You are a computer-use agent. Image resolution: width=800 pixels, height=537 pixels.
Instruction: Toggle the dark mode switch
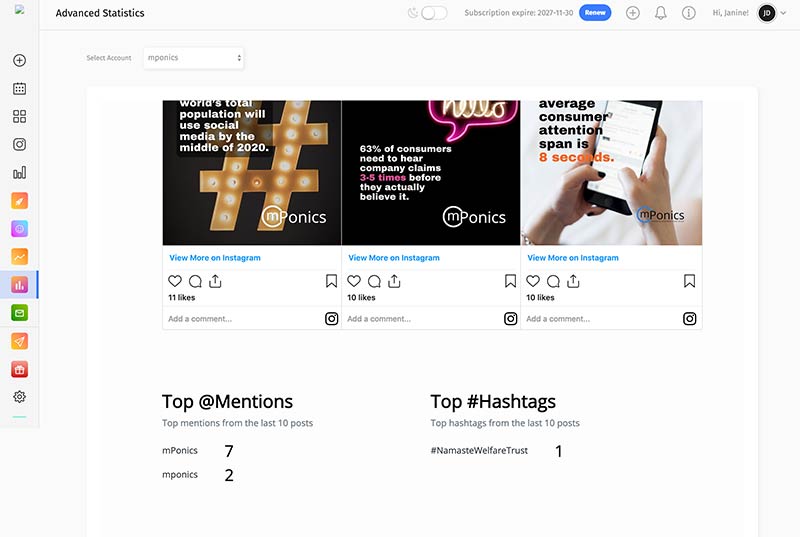tap(434, 13)
